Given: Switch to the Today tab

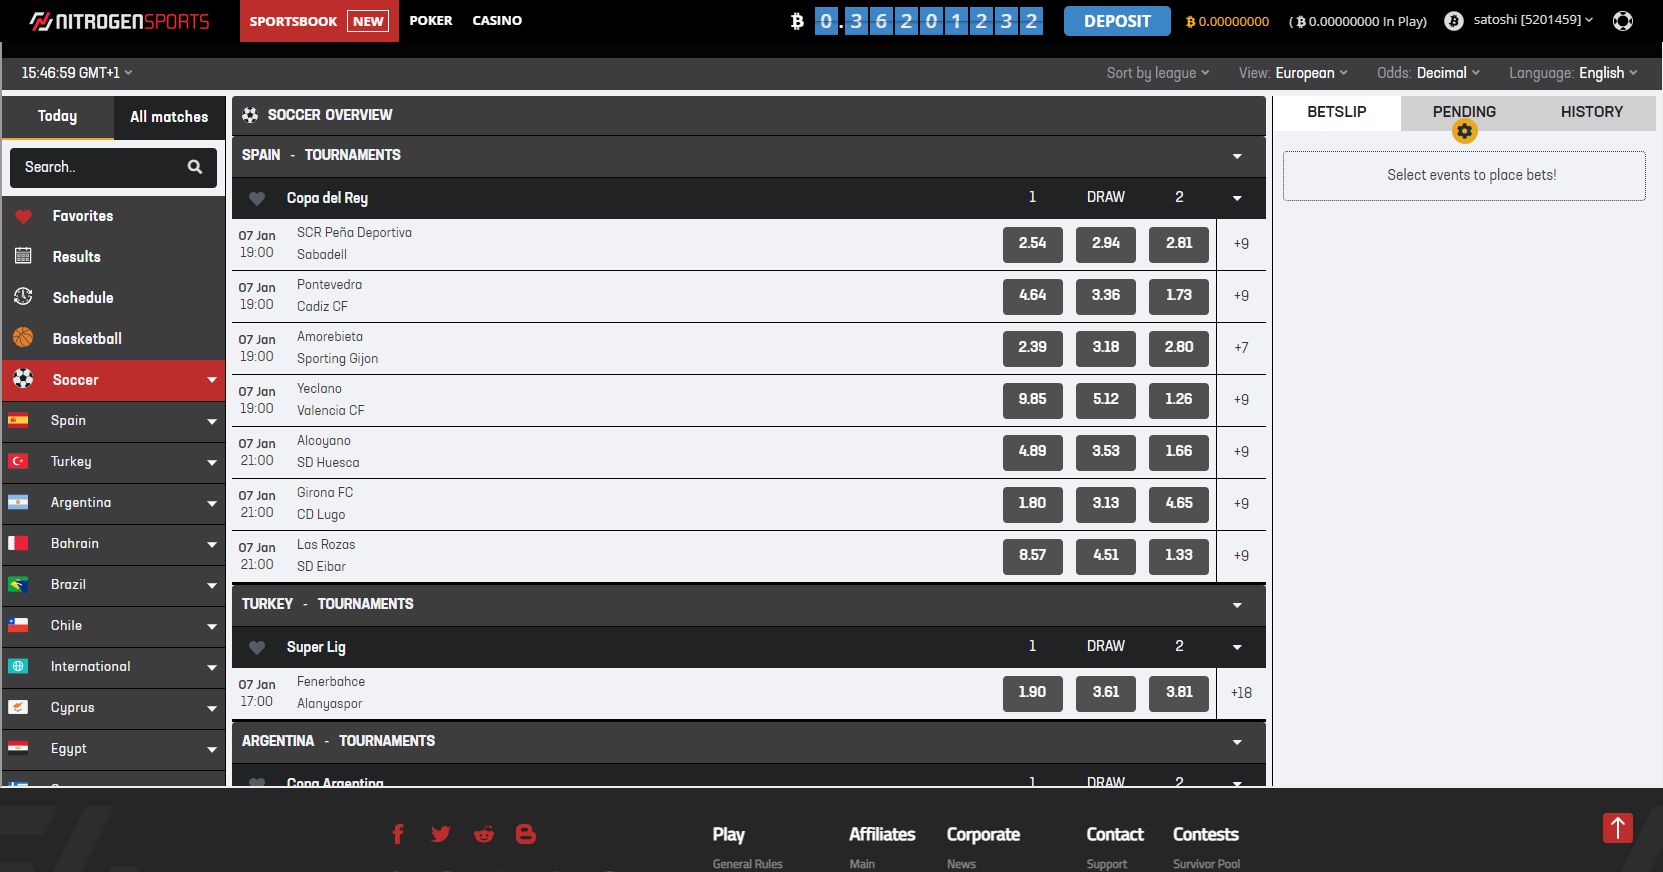Looking at the screenshot, I should coord(57,117).
